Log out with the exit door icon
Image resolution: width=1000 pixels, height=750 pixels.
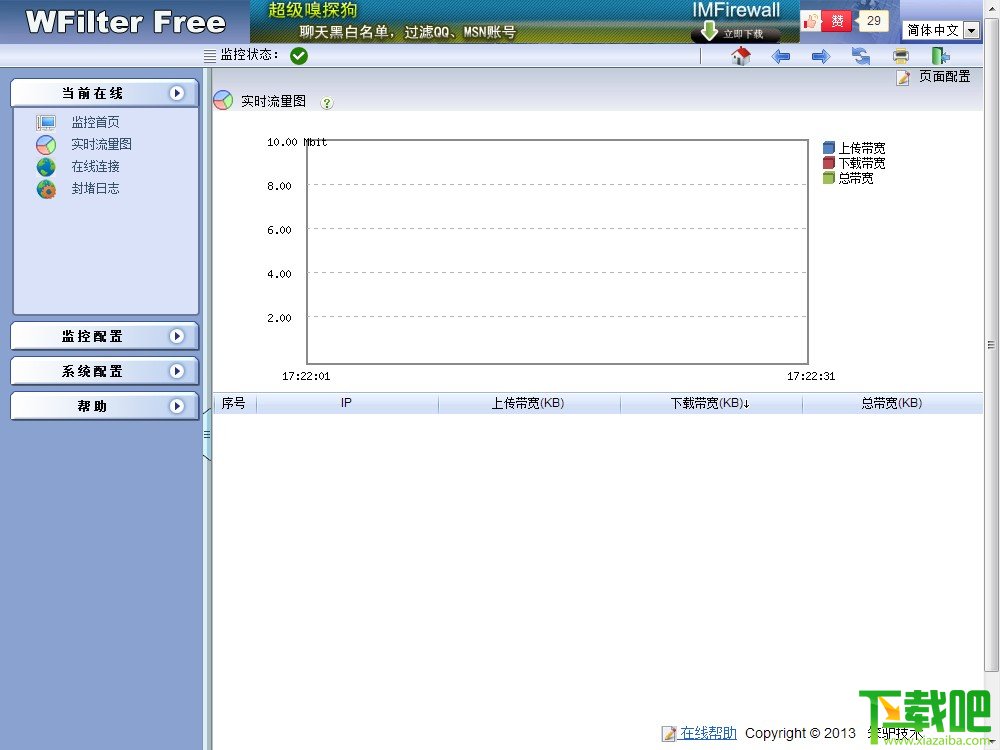[x=940, y=56]
